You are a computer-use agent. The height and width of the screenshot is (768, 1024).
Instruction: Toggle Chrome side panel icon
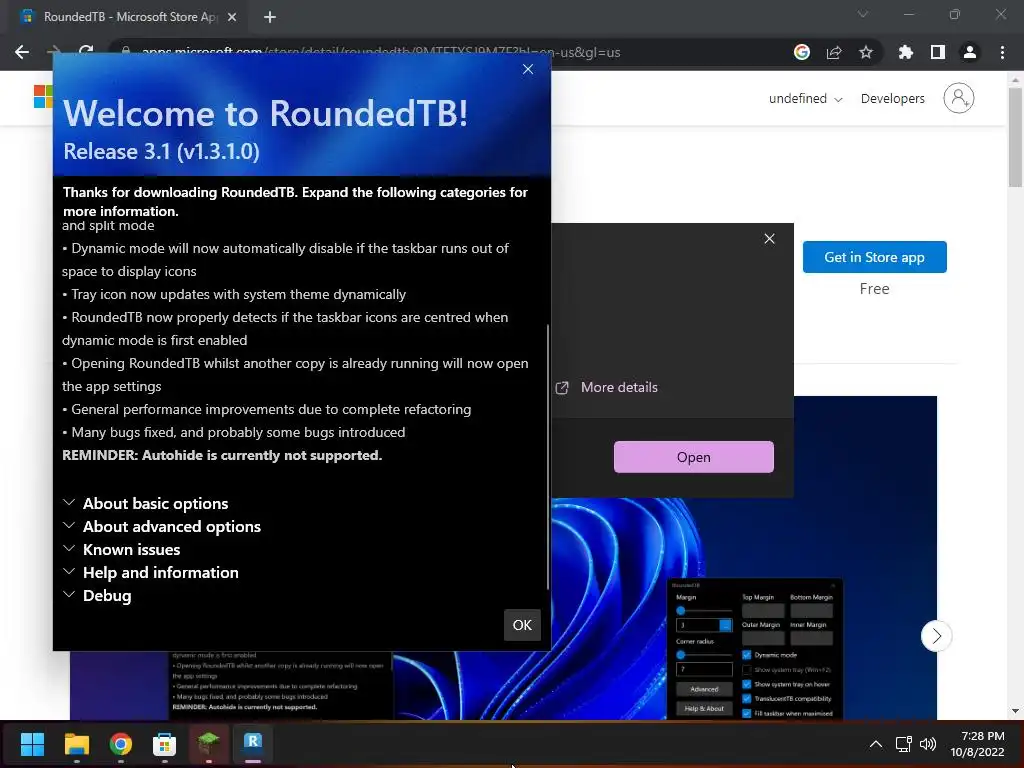click(938, 52)
